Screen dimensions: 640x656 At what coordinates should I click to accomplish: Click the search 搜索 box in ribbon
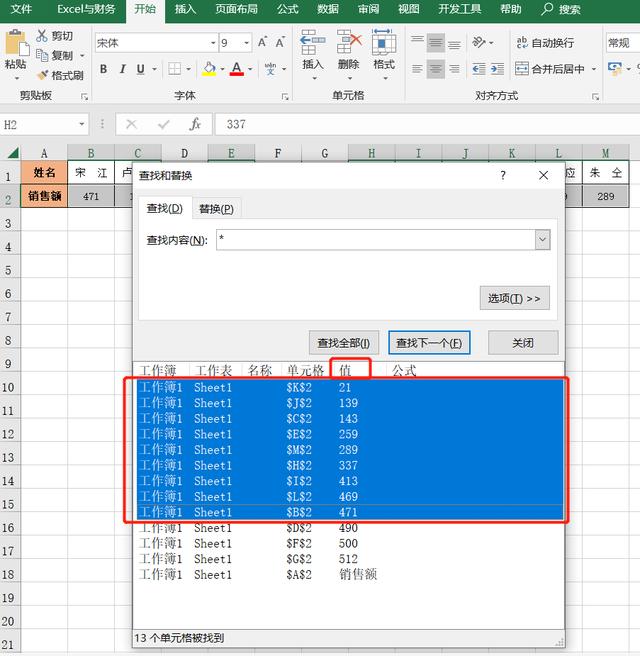[x=561, y=9]
